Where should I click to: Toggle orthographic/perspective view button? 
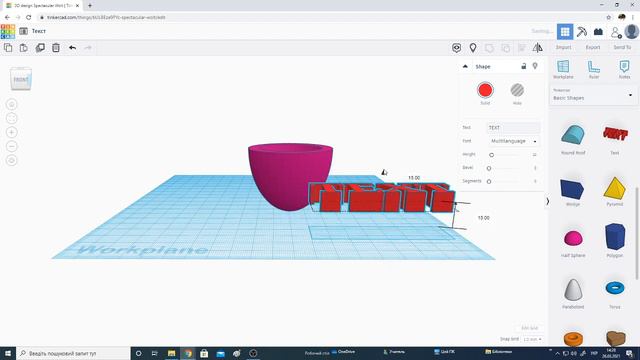(11, 160)
